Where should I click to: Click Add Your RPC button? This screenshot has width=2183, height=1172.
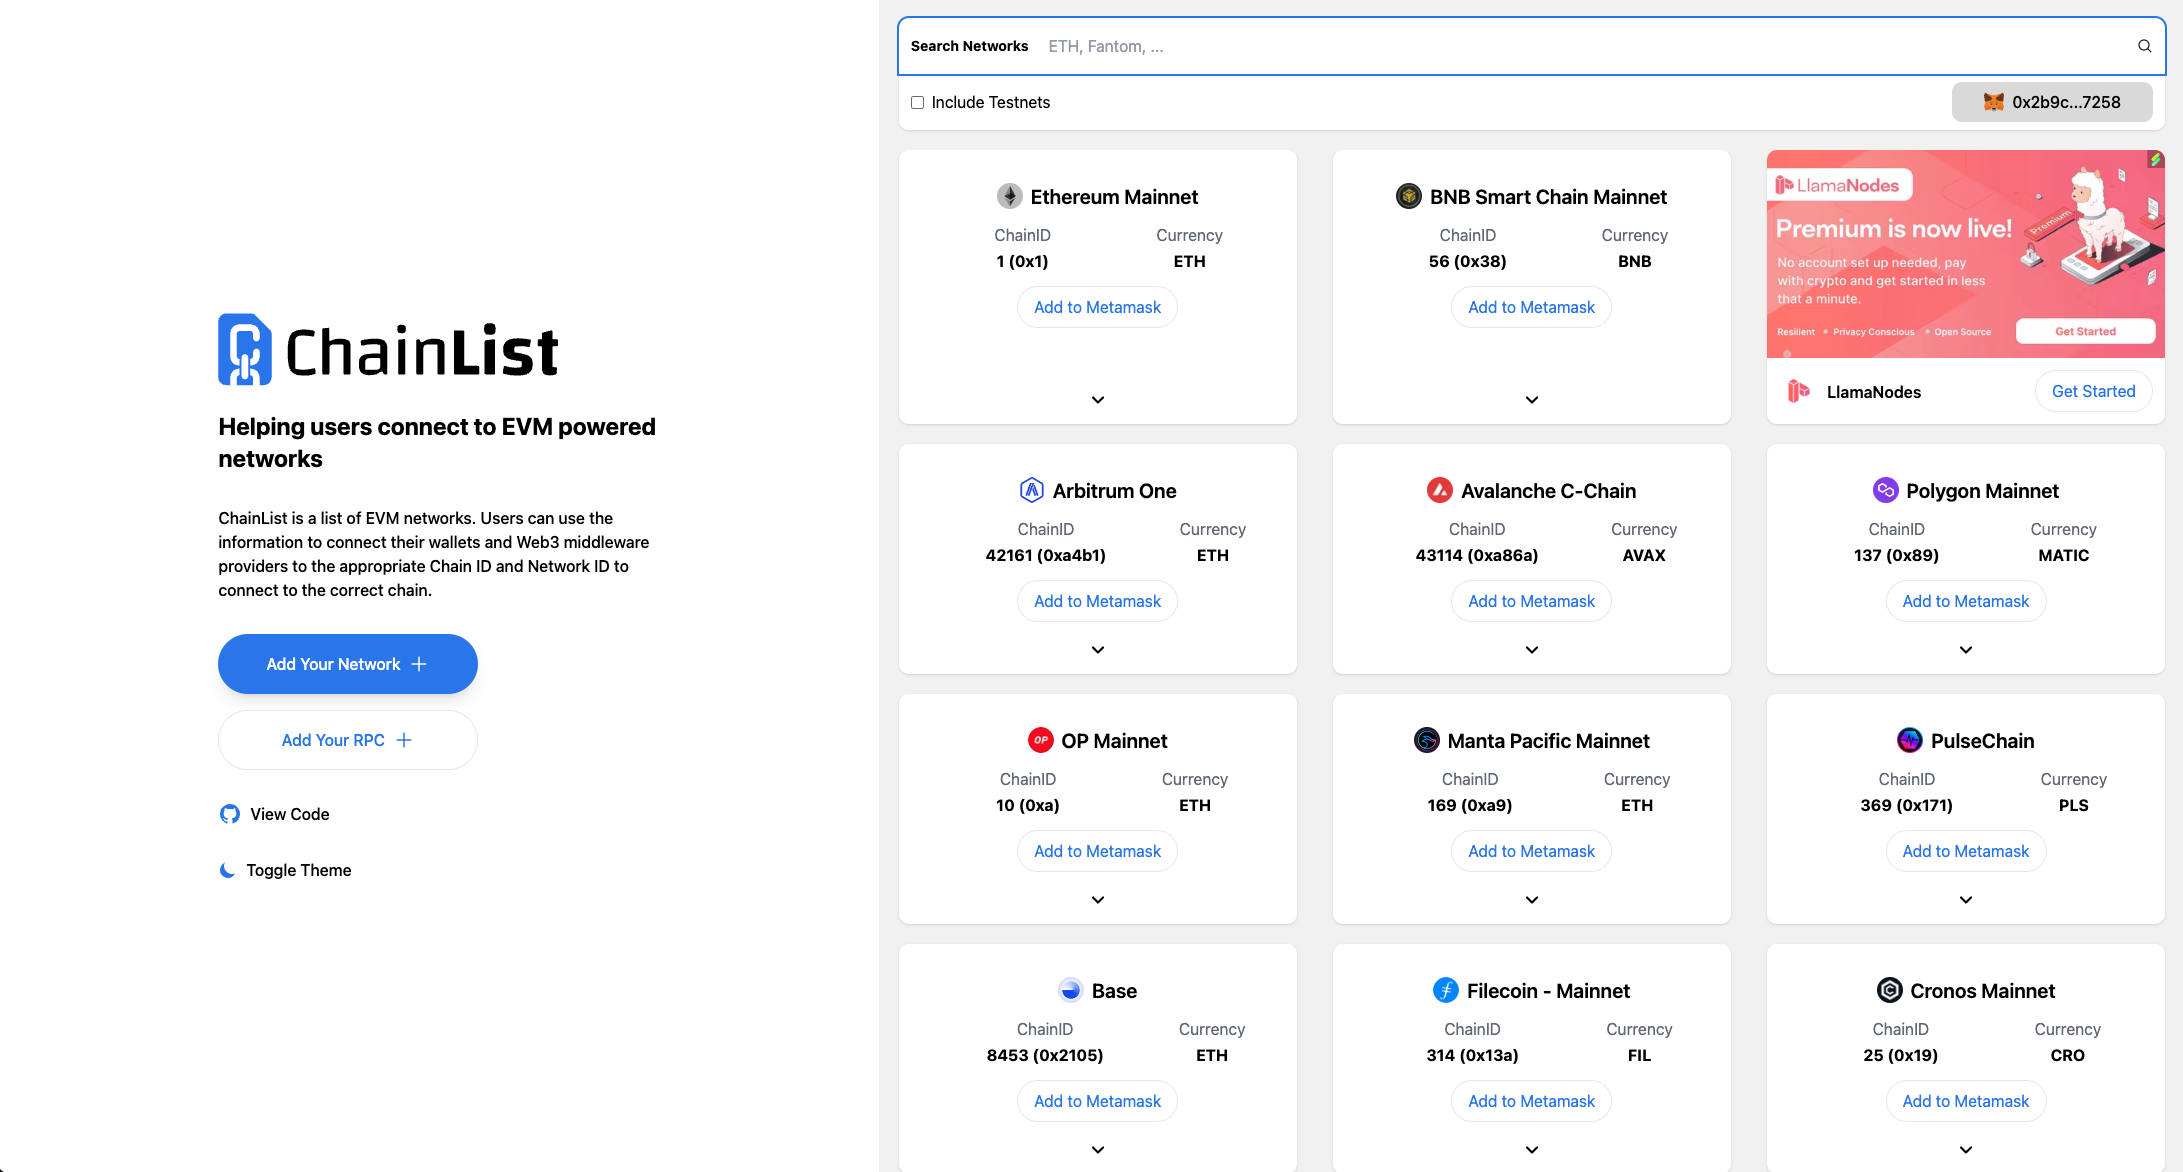coord(347,740)
